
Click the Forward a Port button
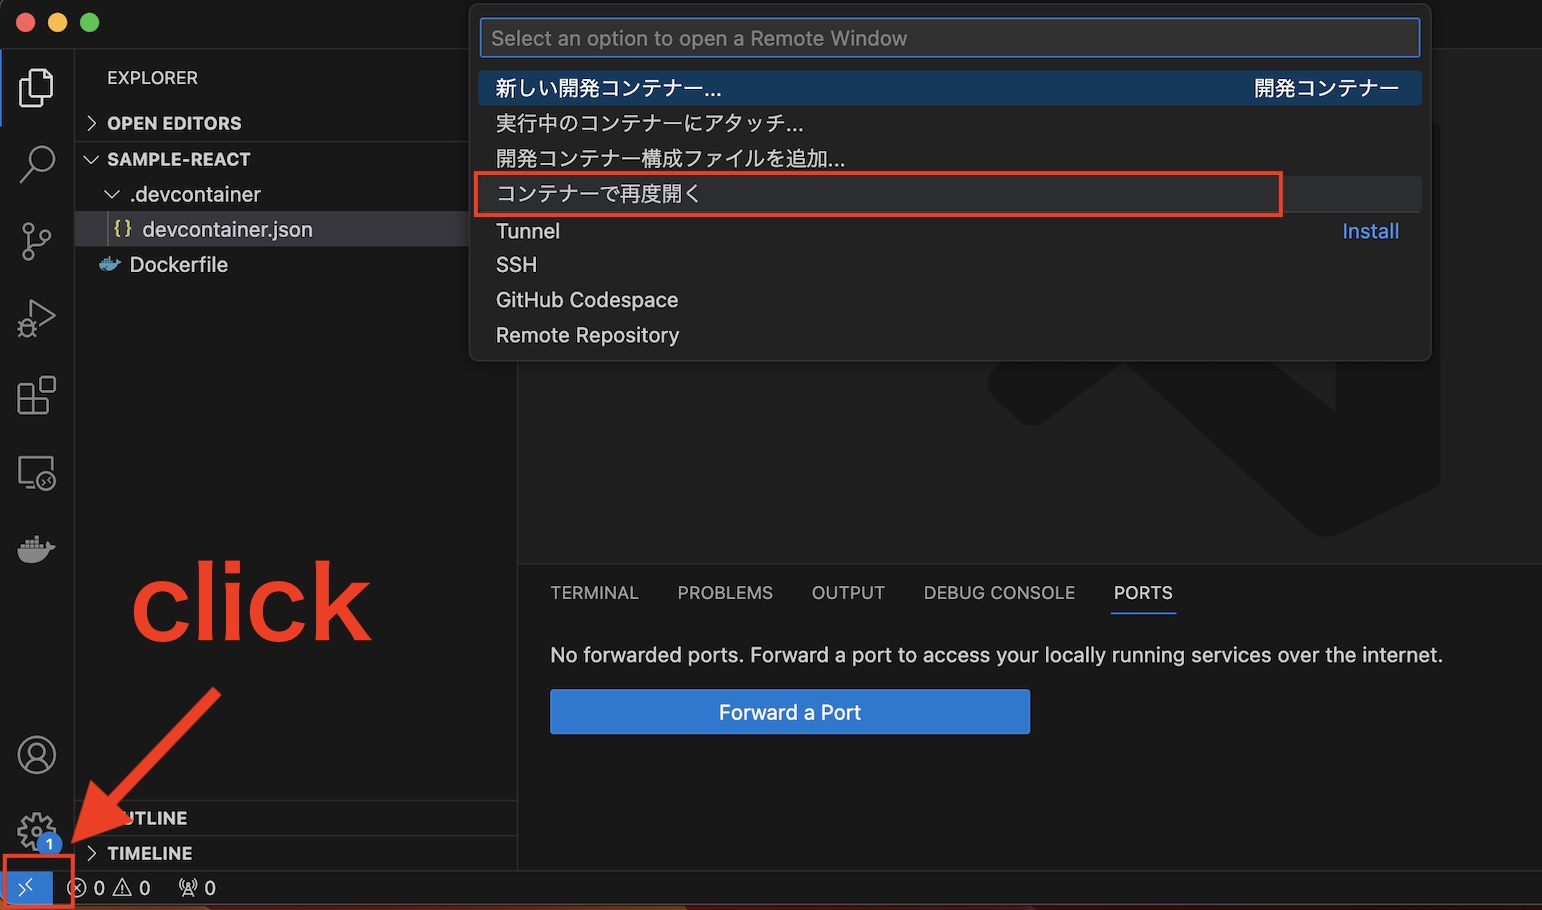790,712
